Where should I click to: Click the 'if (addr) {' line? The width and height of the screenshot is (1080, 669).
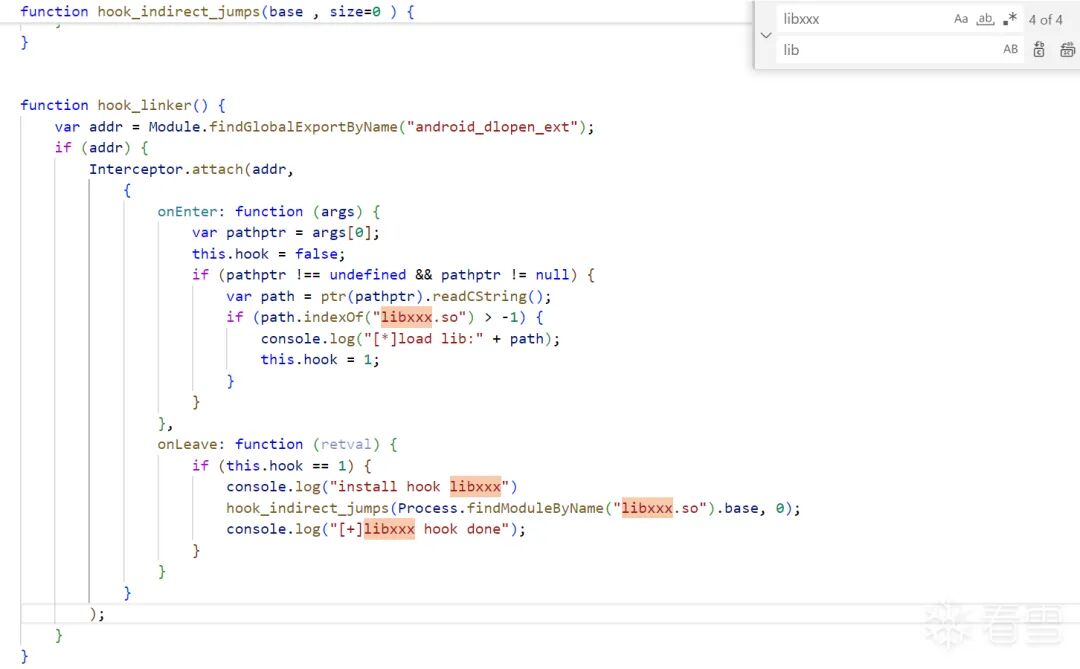[101, 147]
